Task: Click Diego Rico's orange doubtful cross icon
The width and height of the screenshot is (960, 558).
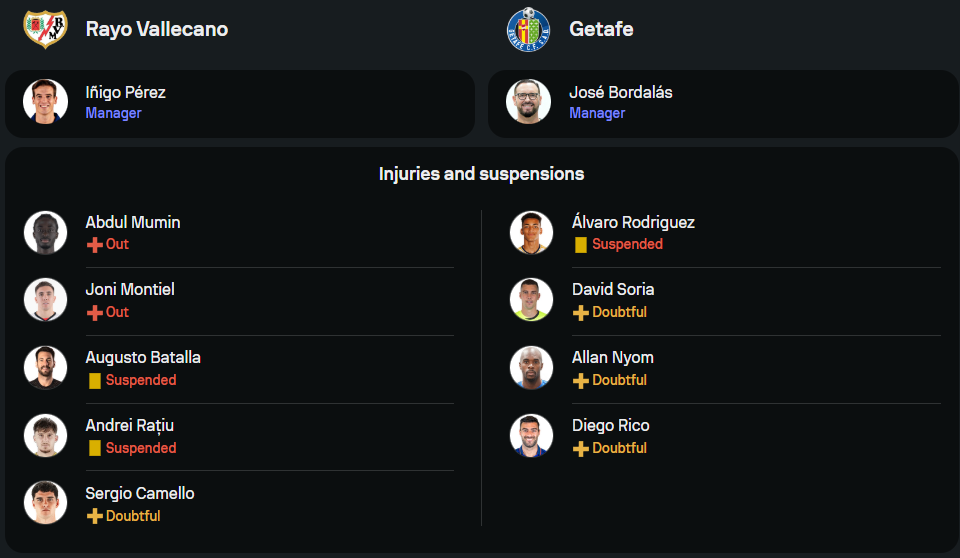Action: 580,448
